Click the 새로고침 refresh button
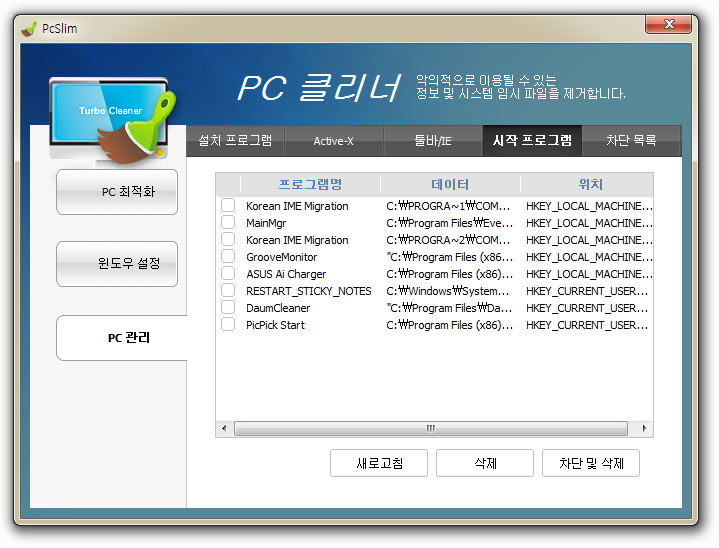Viewport: 719px width, 548px height. point(379,463)
